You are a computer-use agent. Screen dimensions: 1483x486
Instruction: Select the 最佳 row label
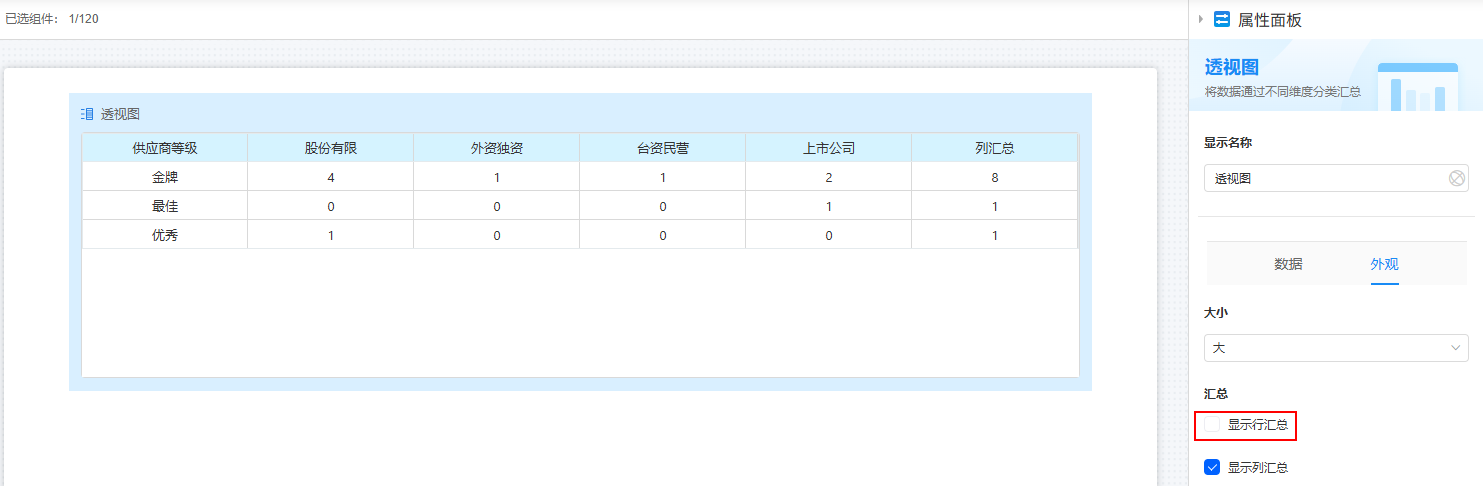(165, 206)
